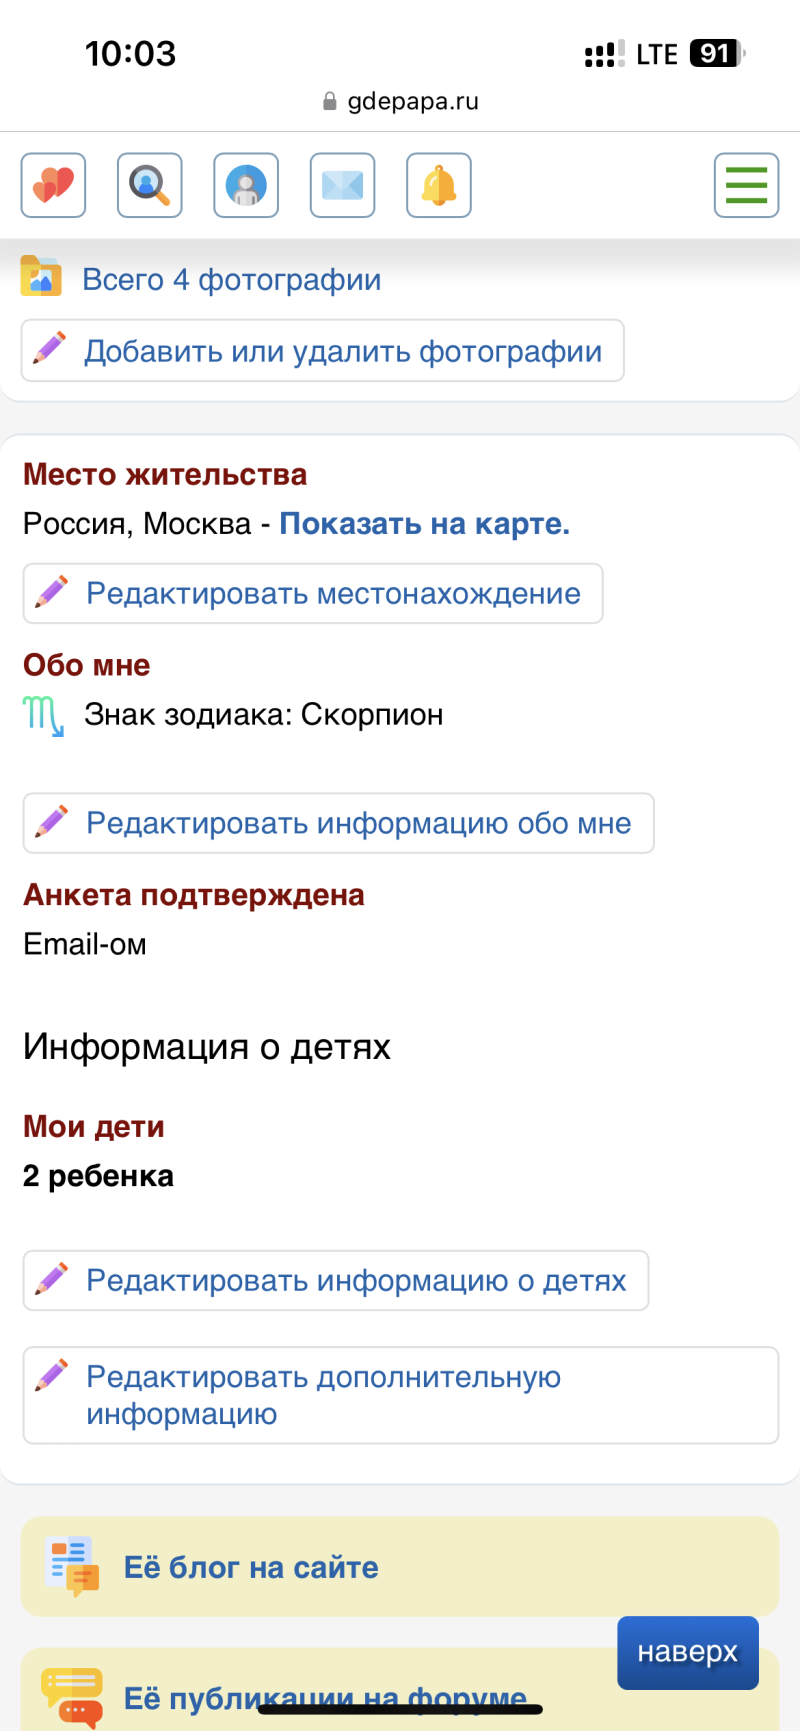
Task: Tap the Scorpio zodiac sign icon
Action: coord(43,716)
